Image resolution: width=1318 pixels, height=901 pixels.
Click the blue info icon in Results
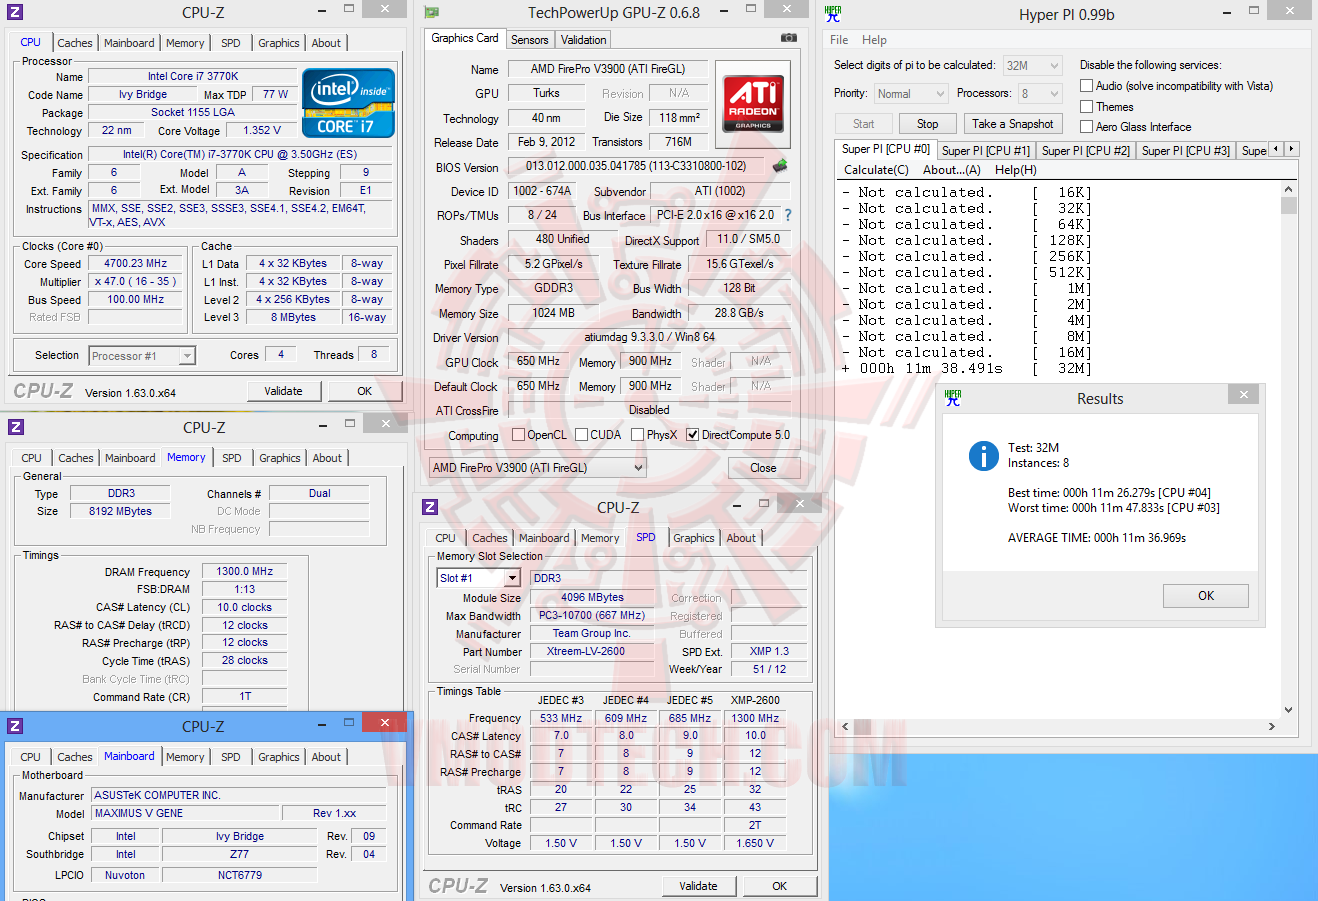(983, 456)
